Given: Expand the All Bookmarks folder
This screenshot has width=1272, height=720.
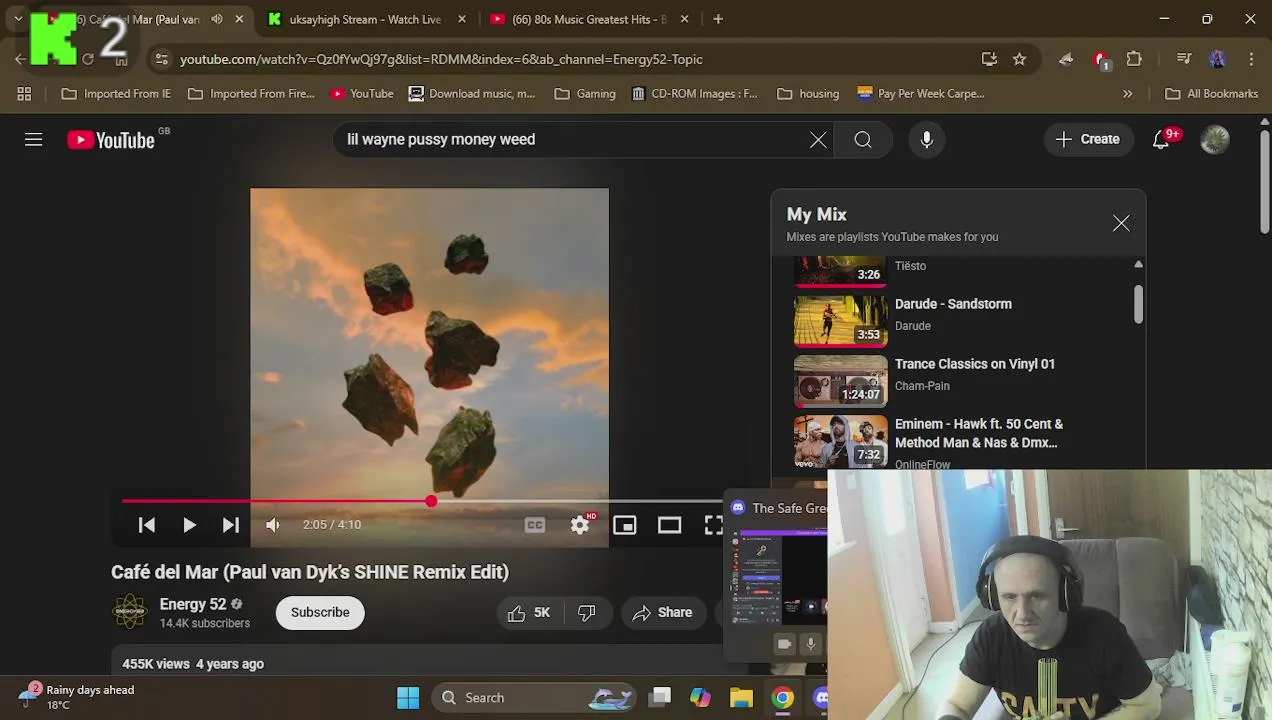Looking at the screenshot, I should tap(1211, 94).
